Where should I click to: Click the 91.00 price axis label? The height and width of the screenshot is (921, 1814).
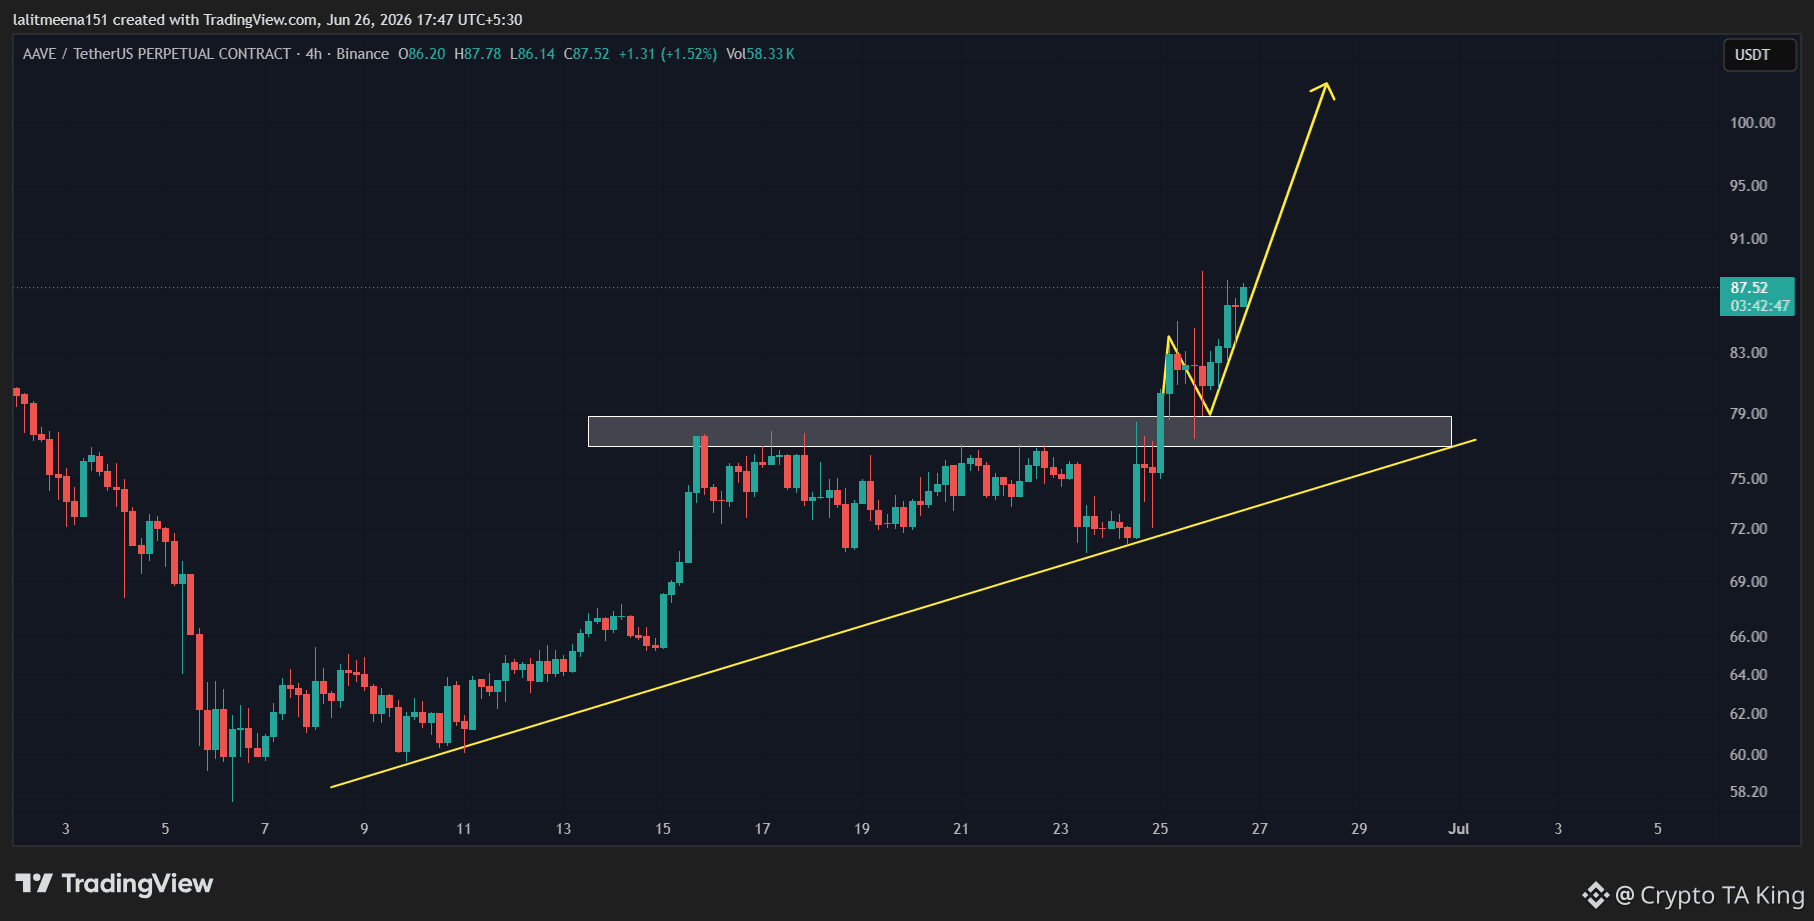[x=1749, y=239]
